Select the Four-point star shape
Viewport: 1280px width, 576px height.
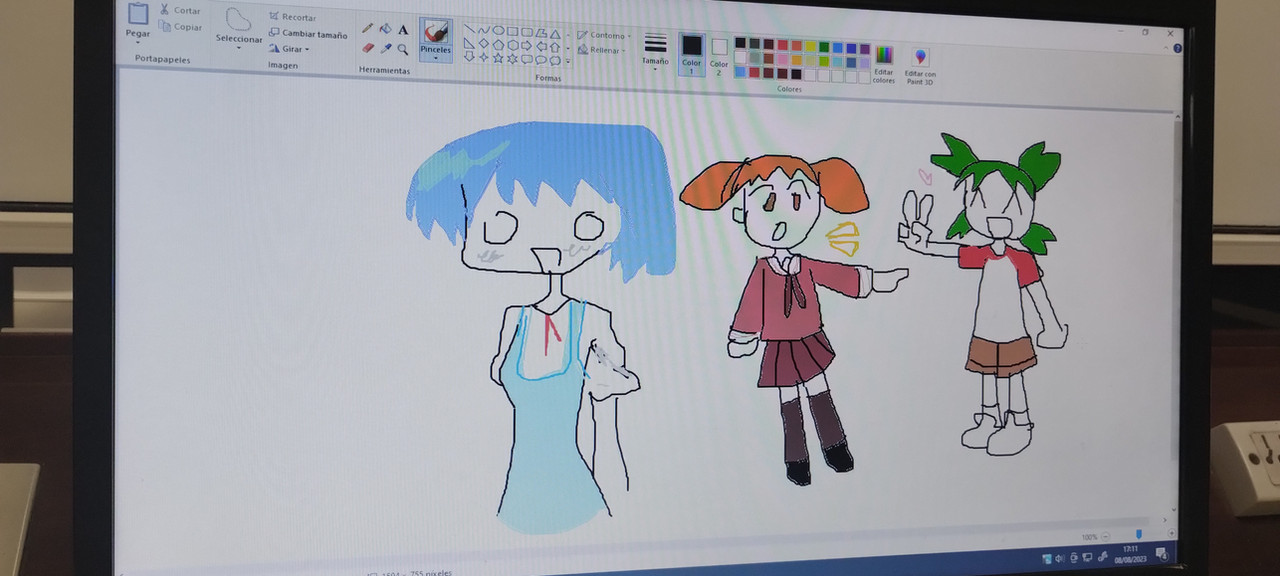[x=484, y=57]
